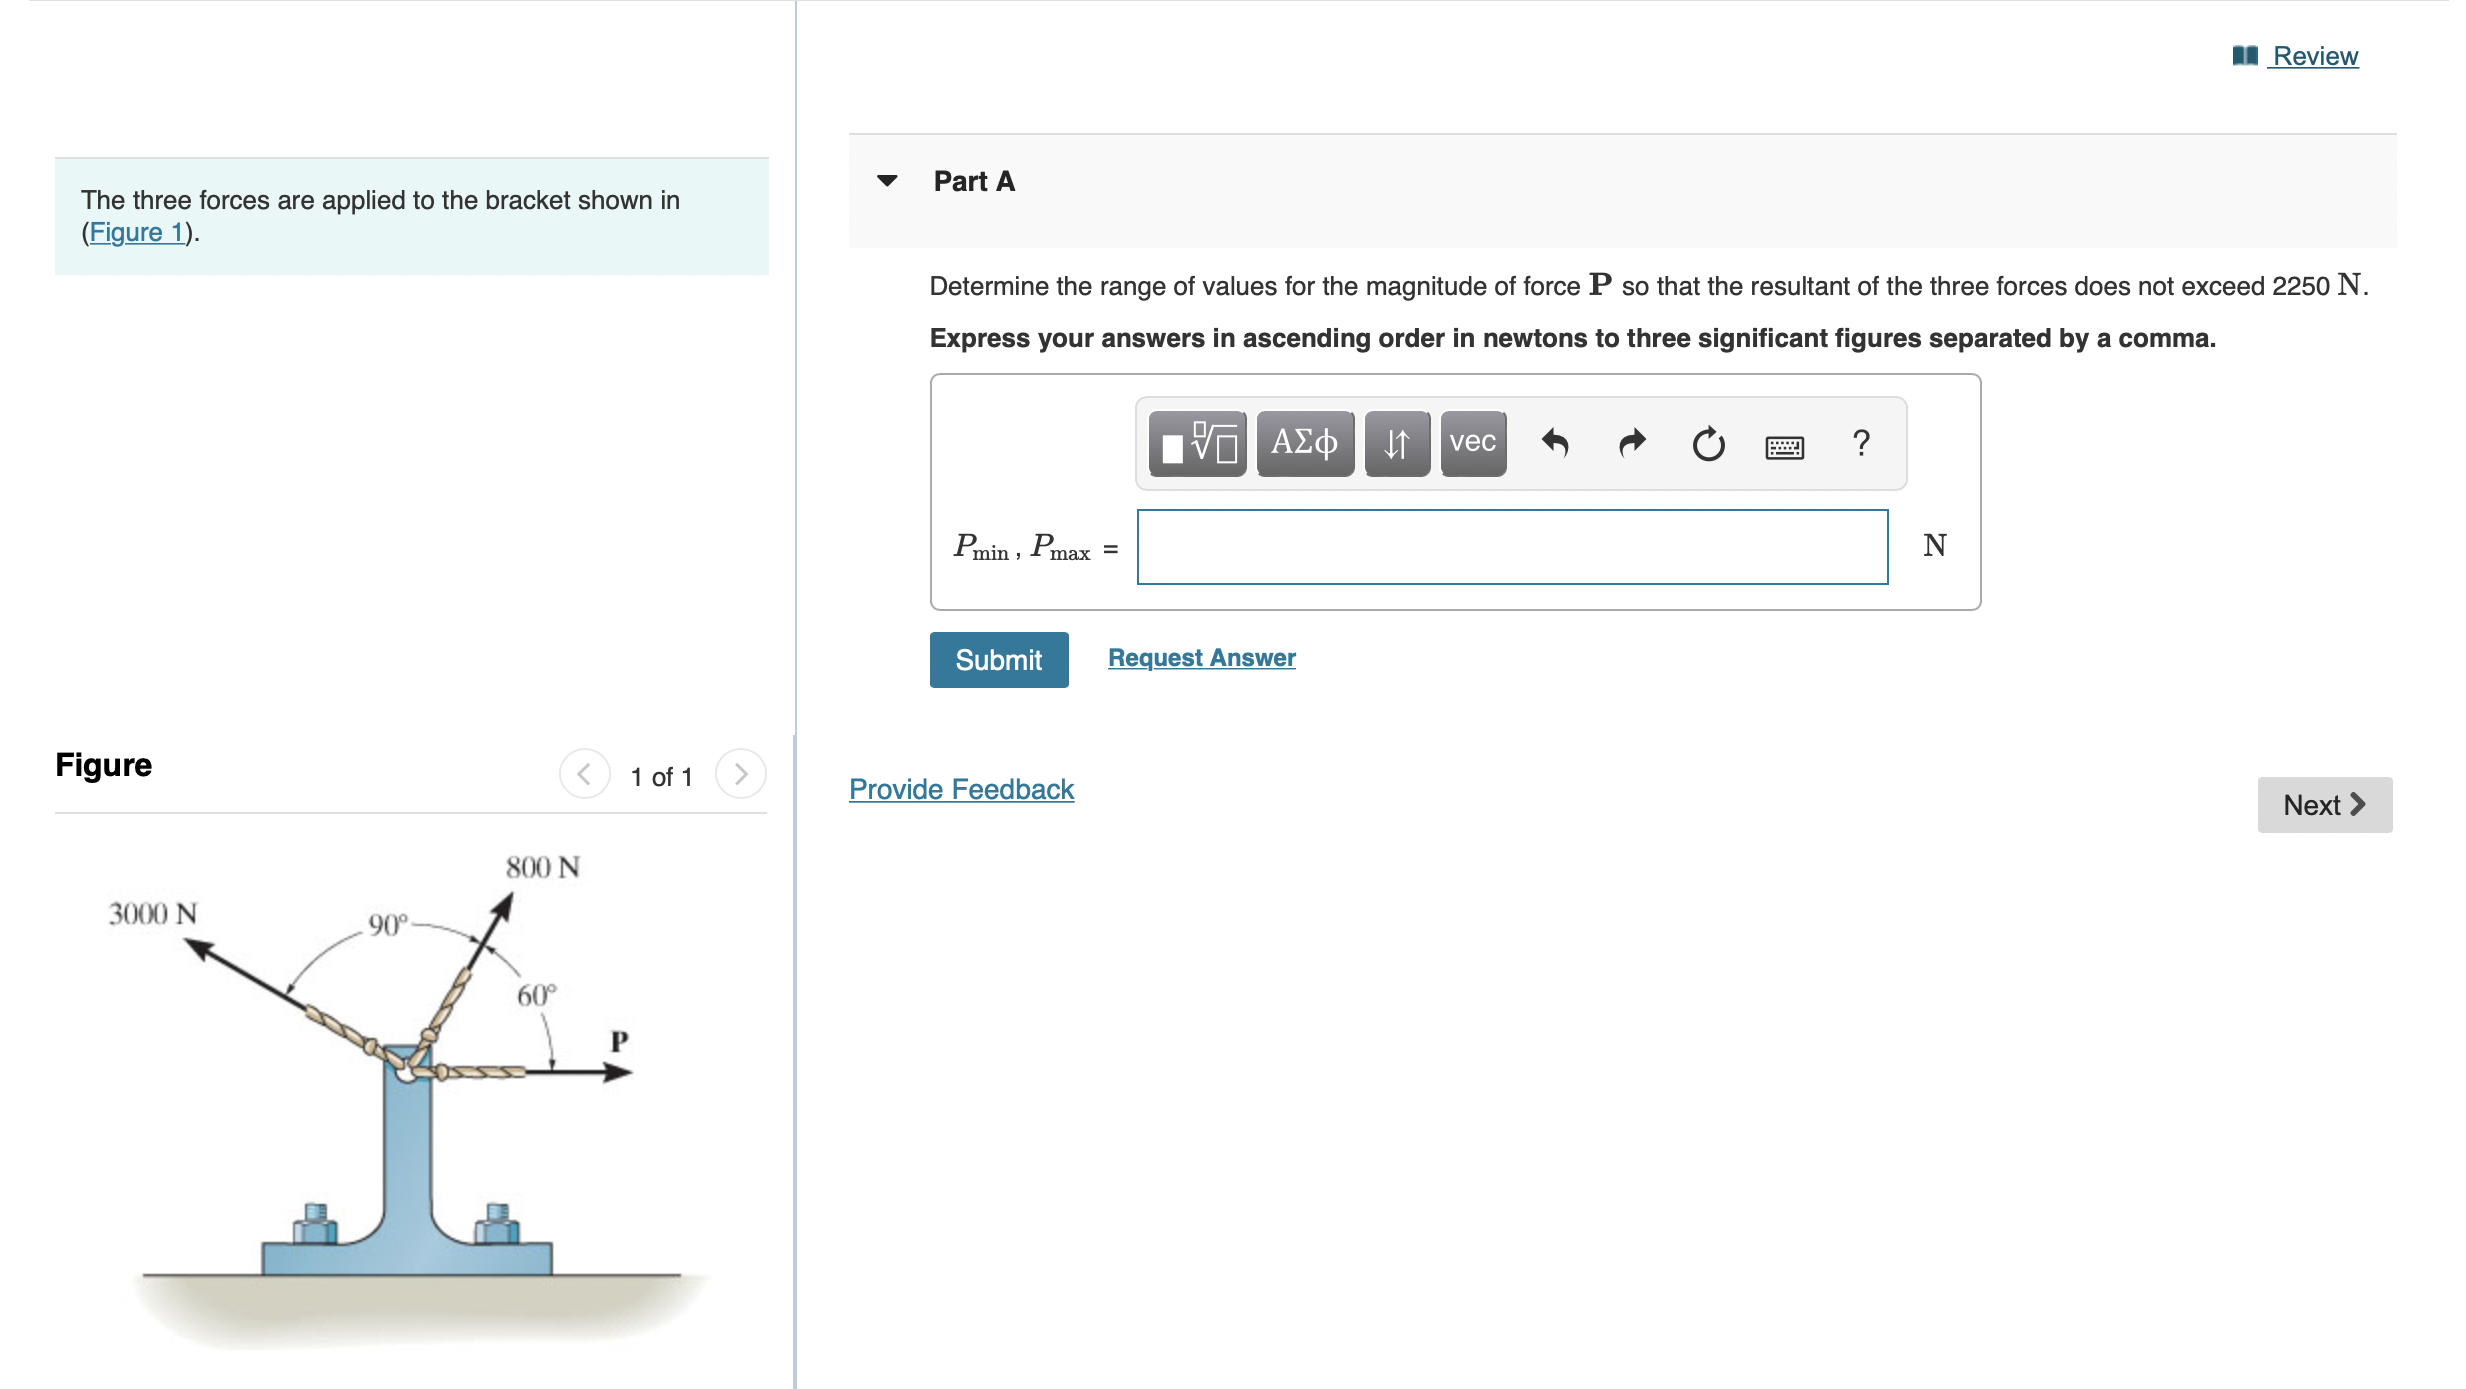The height and width of the screenshot is (1389, 2466).
Task: Undo the last answer entry
Action: [x=1555, y=443]
